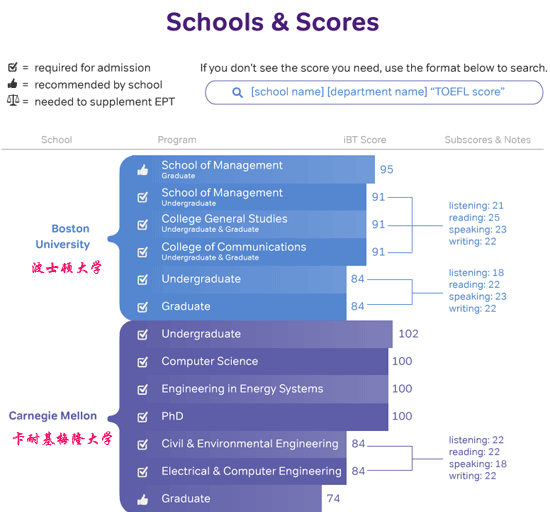The height and width of the screenshot is (512, 550).
Task: Click the Boston University group bracket label
Action: pyautogui.click(x=63, y=236)
